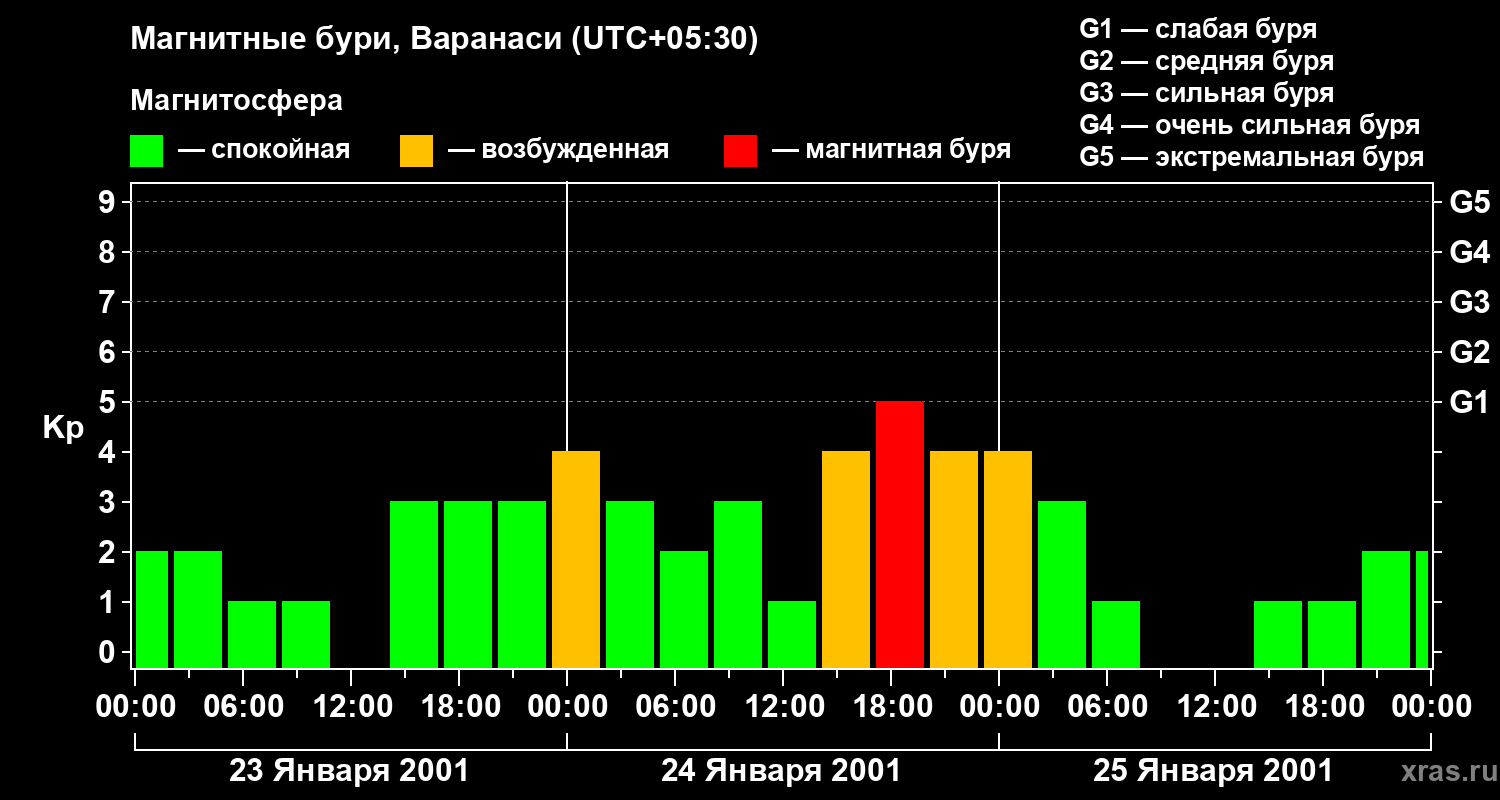
Task: Click the 'Магнитосфера' heading
Action: click(237, 101)
